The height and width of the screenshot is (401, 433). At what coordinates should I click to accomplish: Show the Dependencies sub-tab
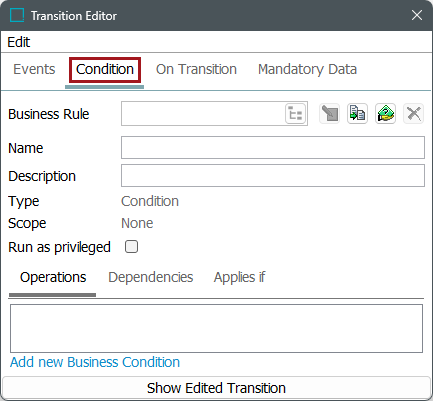151,277
